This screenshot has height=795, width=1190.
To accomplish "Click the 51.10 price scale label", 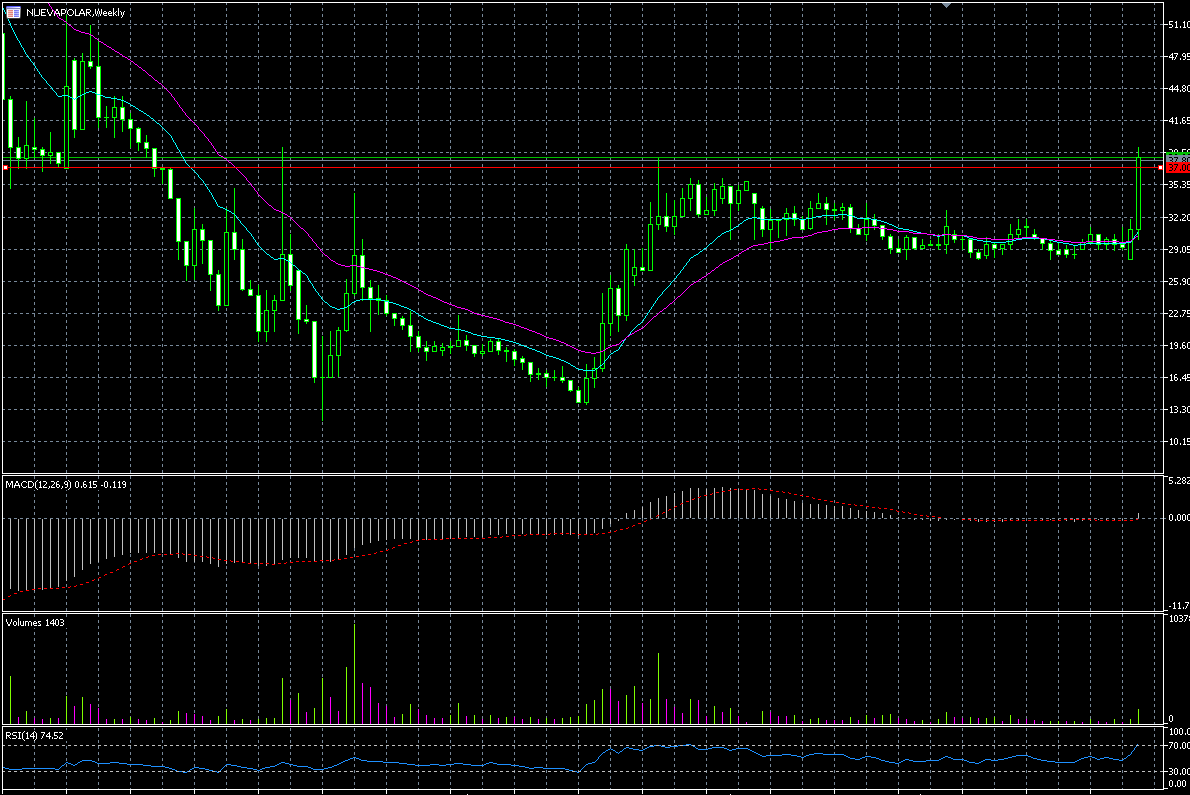I will click(x=1177, y=25).
